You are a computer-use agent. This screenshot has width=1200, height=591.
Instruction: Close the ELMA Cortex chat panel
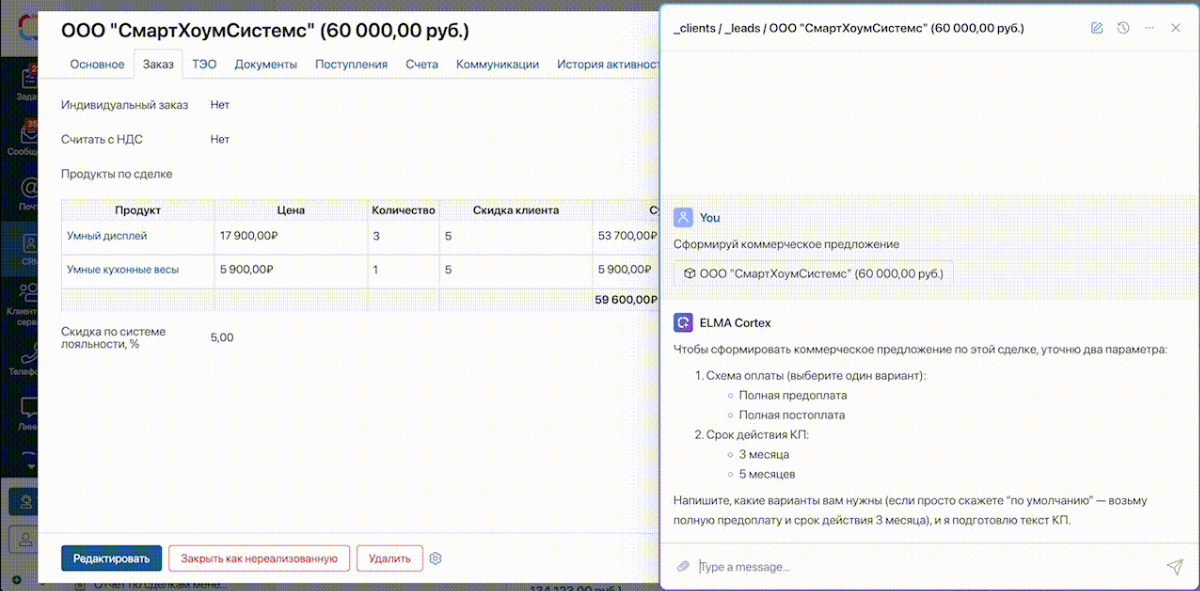[x=1176, y=28]
